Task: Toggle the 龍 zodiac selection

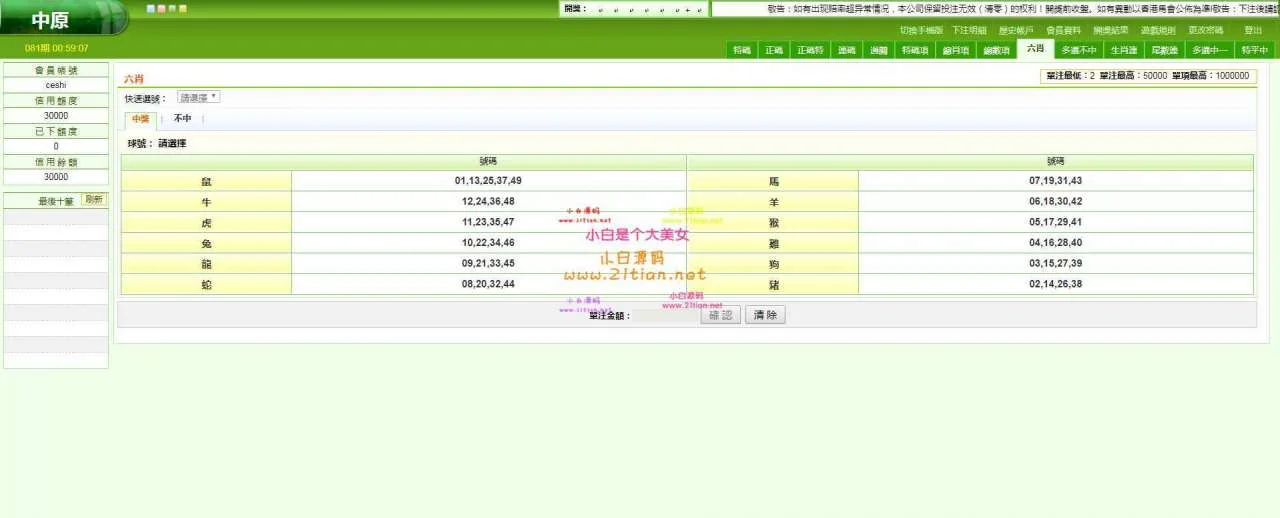Action: (x=206, y=264)
